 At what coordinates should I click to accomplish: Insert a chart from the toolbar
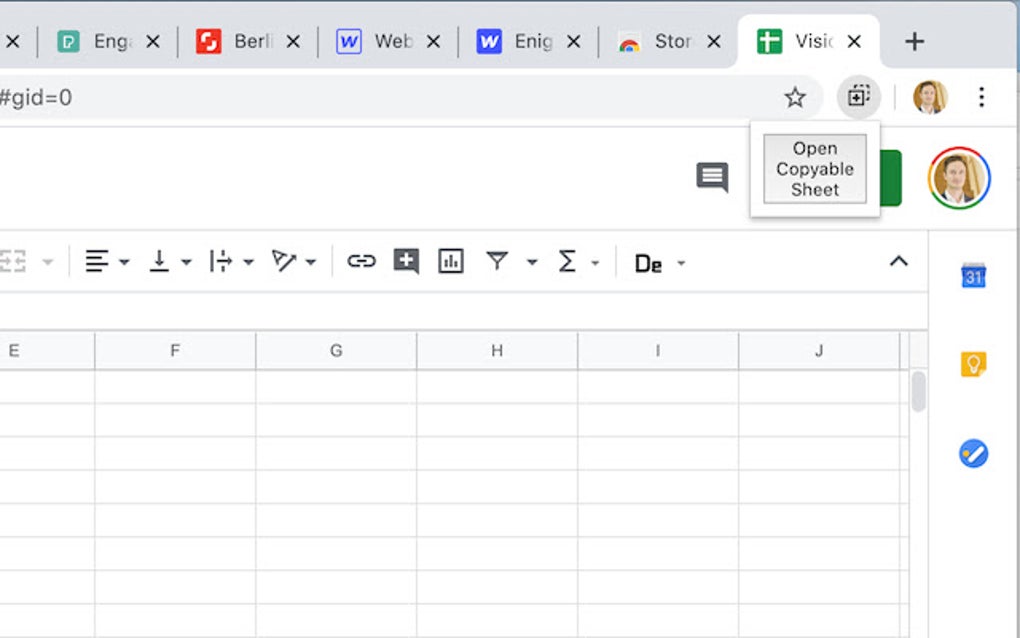pyautogui.click(x=451, y=262)
